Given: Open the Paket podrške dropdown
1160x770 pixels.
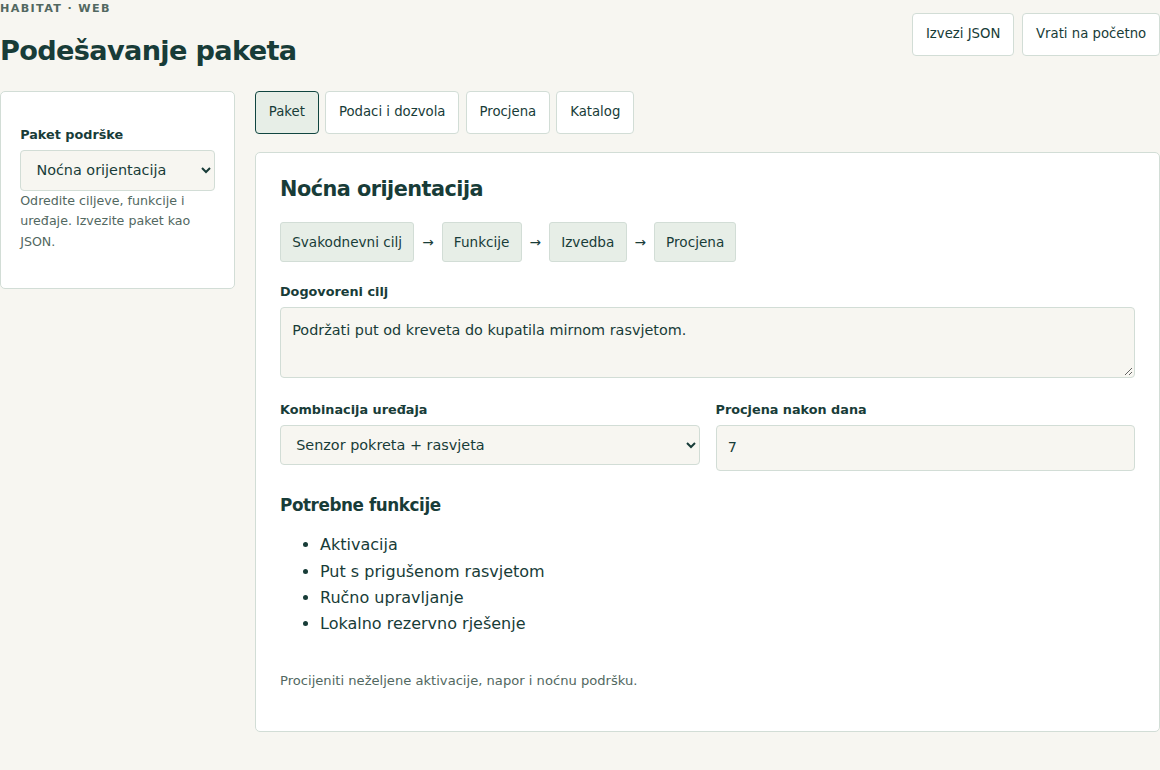Looking at the screenshot, I should click(118, 170).
